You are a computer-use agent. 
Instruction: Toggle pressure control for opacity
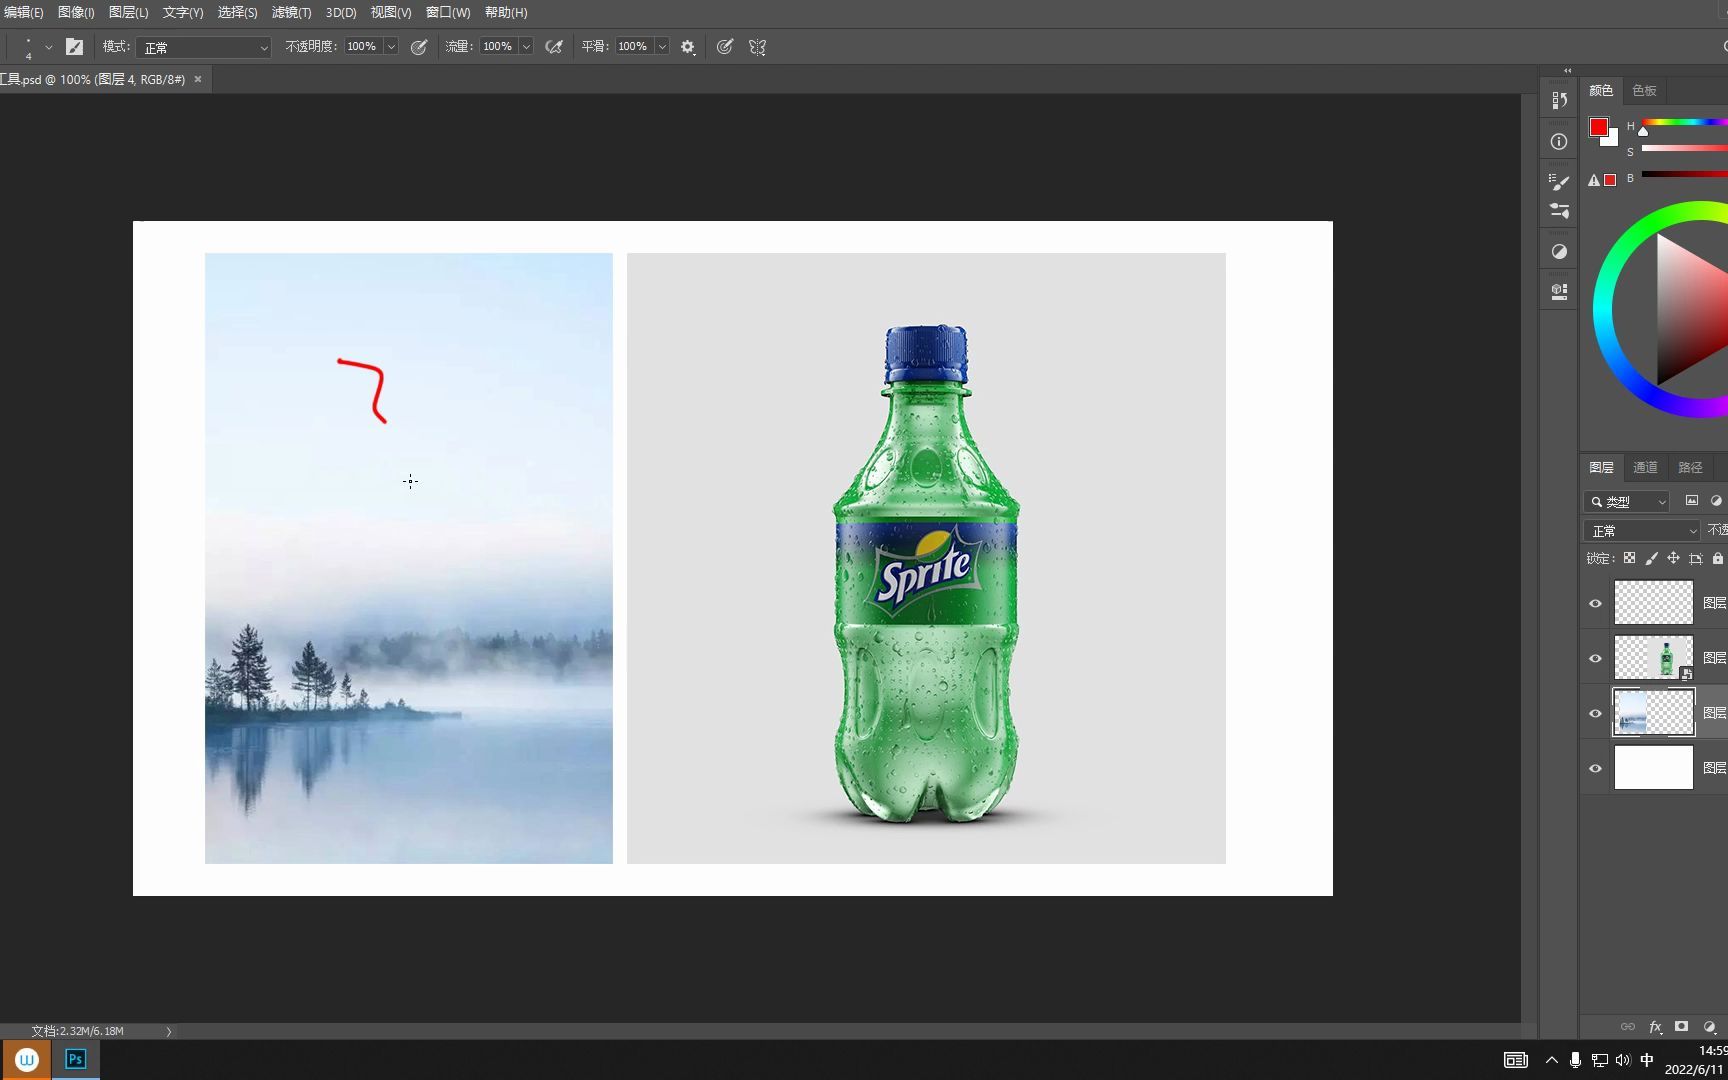pos(419,47)
